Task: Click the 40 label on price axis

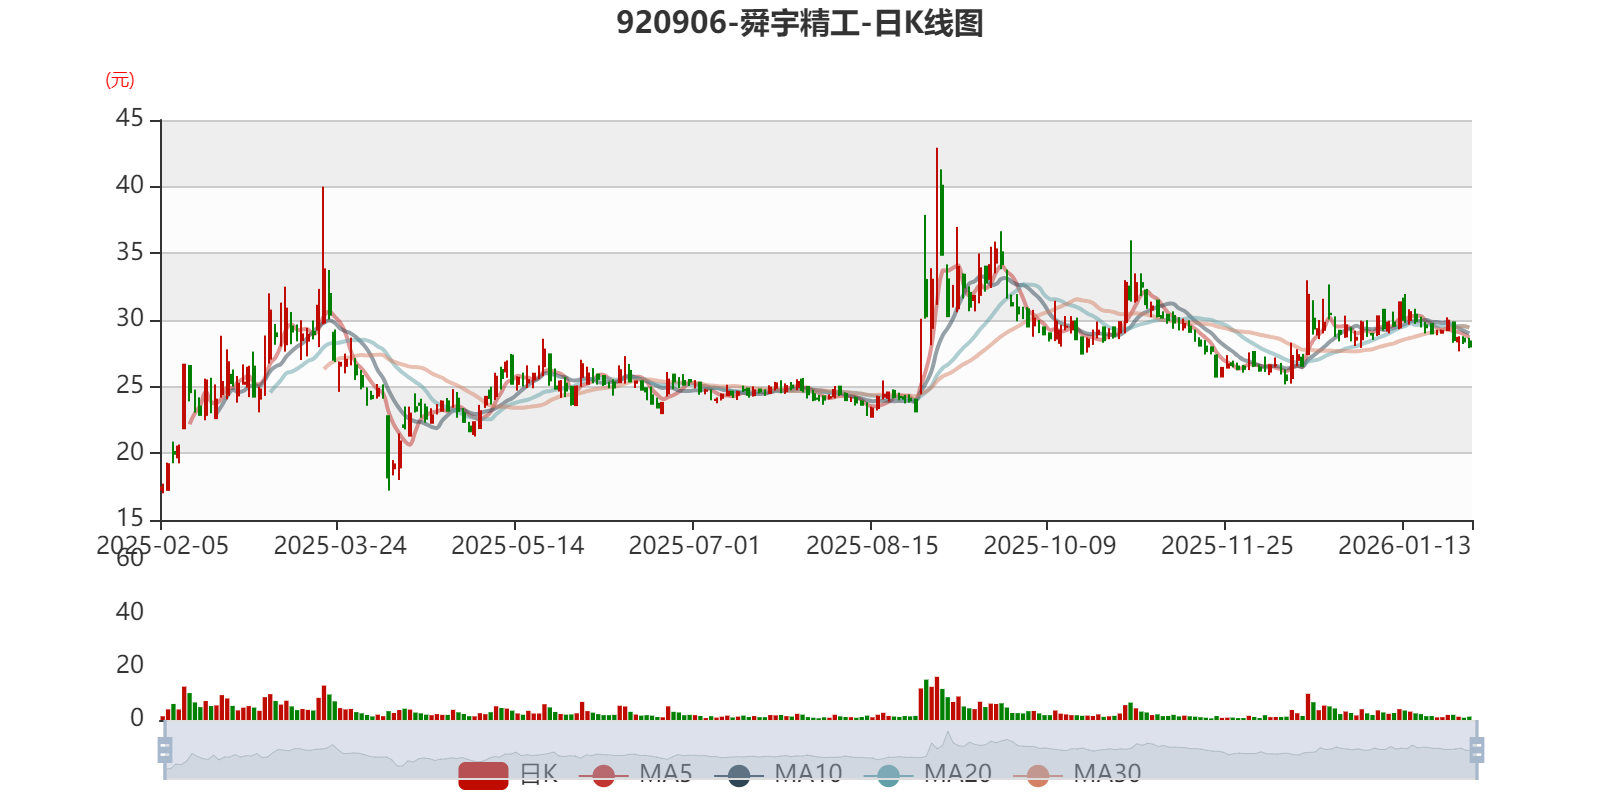Action: [130, 185]
